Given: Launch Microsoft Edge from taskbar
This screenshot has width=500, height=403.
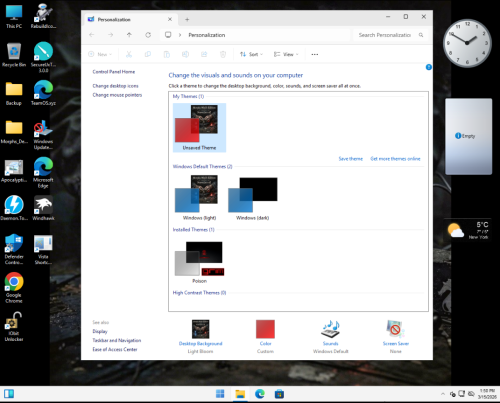Looking at the screenshot, I should (x=260, y=394).
